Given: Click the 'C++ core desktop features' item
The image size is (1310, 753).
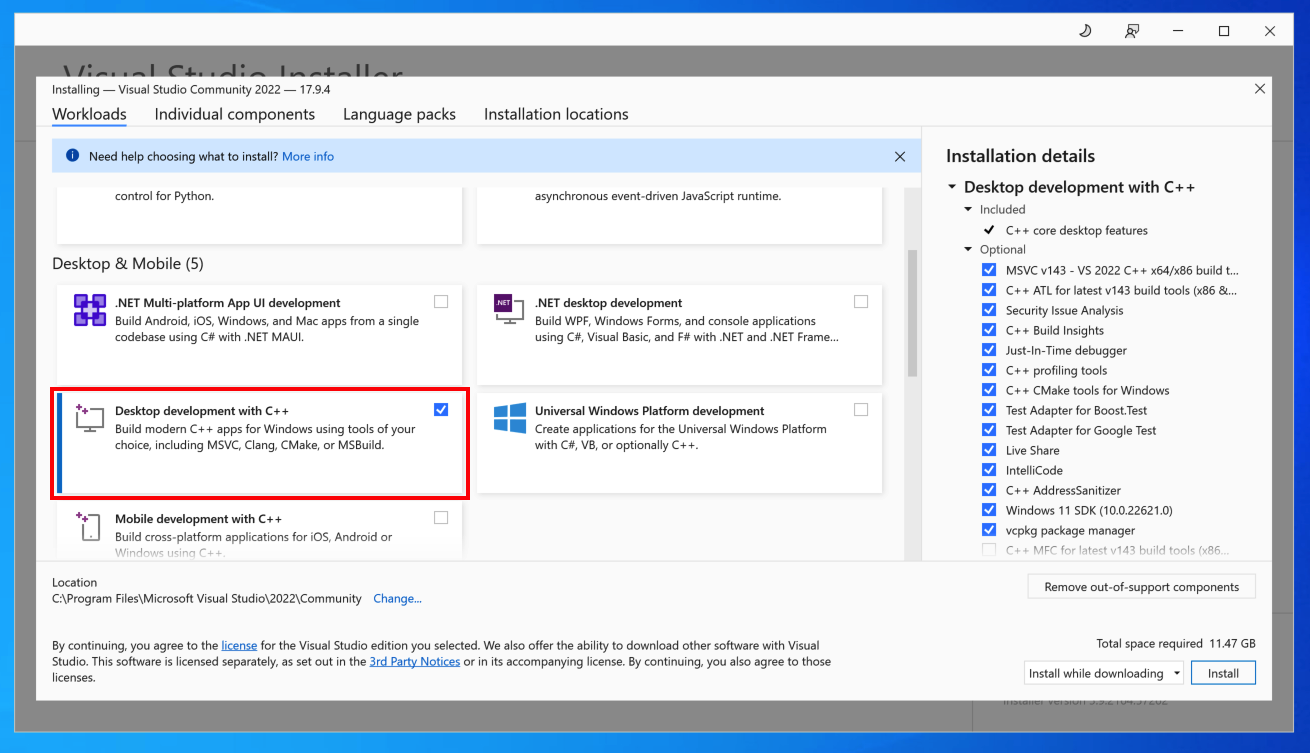Looking at the screenshot, I should tap(1077, 230).
